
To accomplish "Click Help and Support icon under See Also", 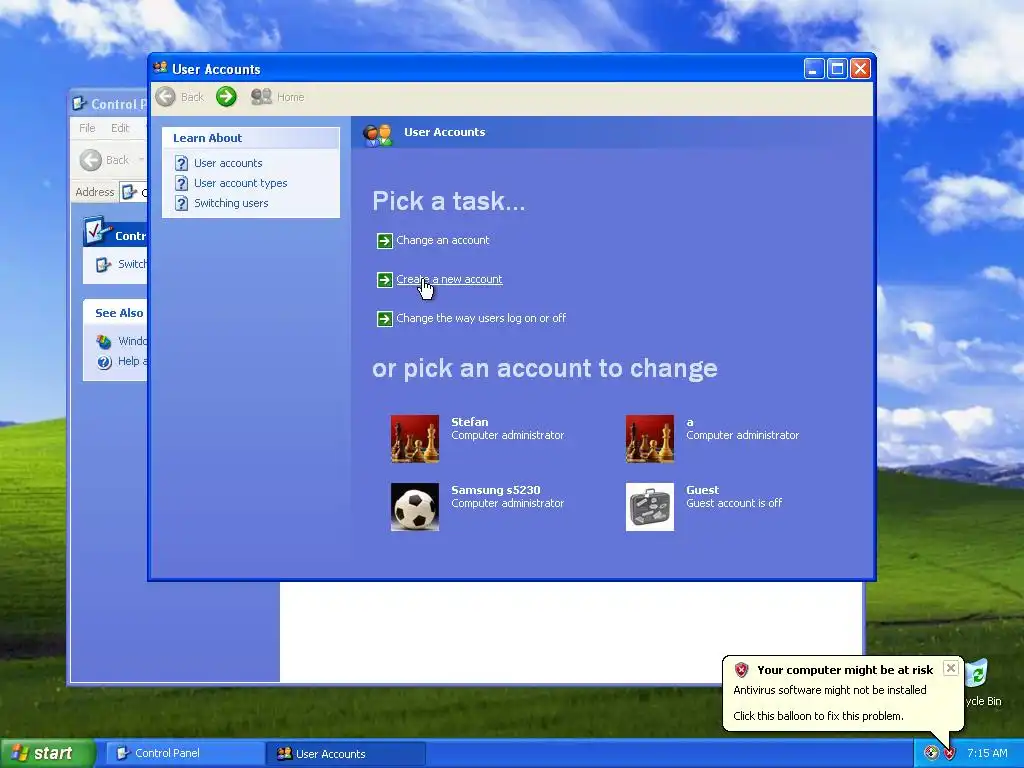I will point(104,362).
